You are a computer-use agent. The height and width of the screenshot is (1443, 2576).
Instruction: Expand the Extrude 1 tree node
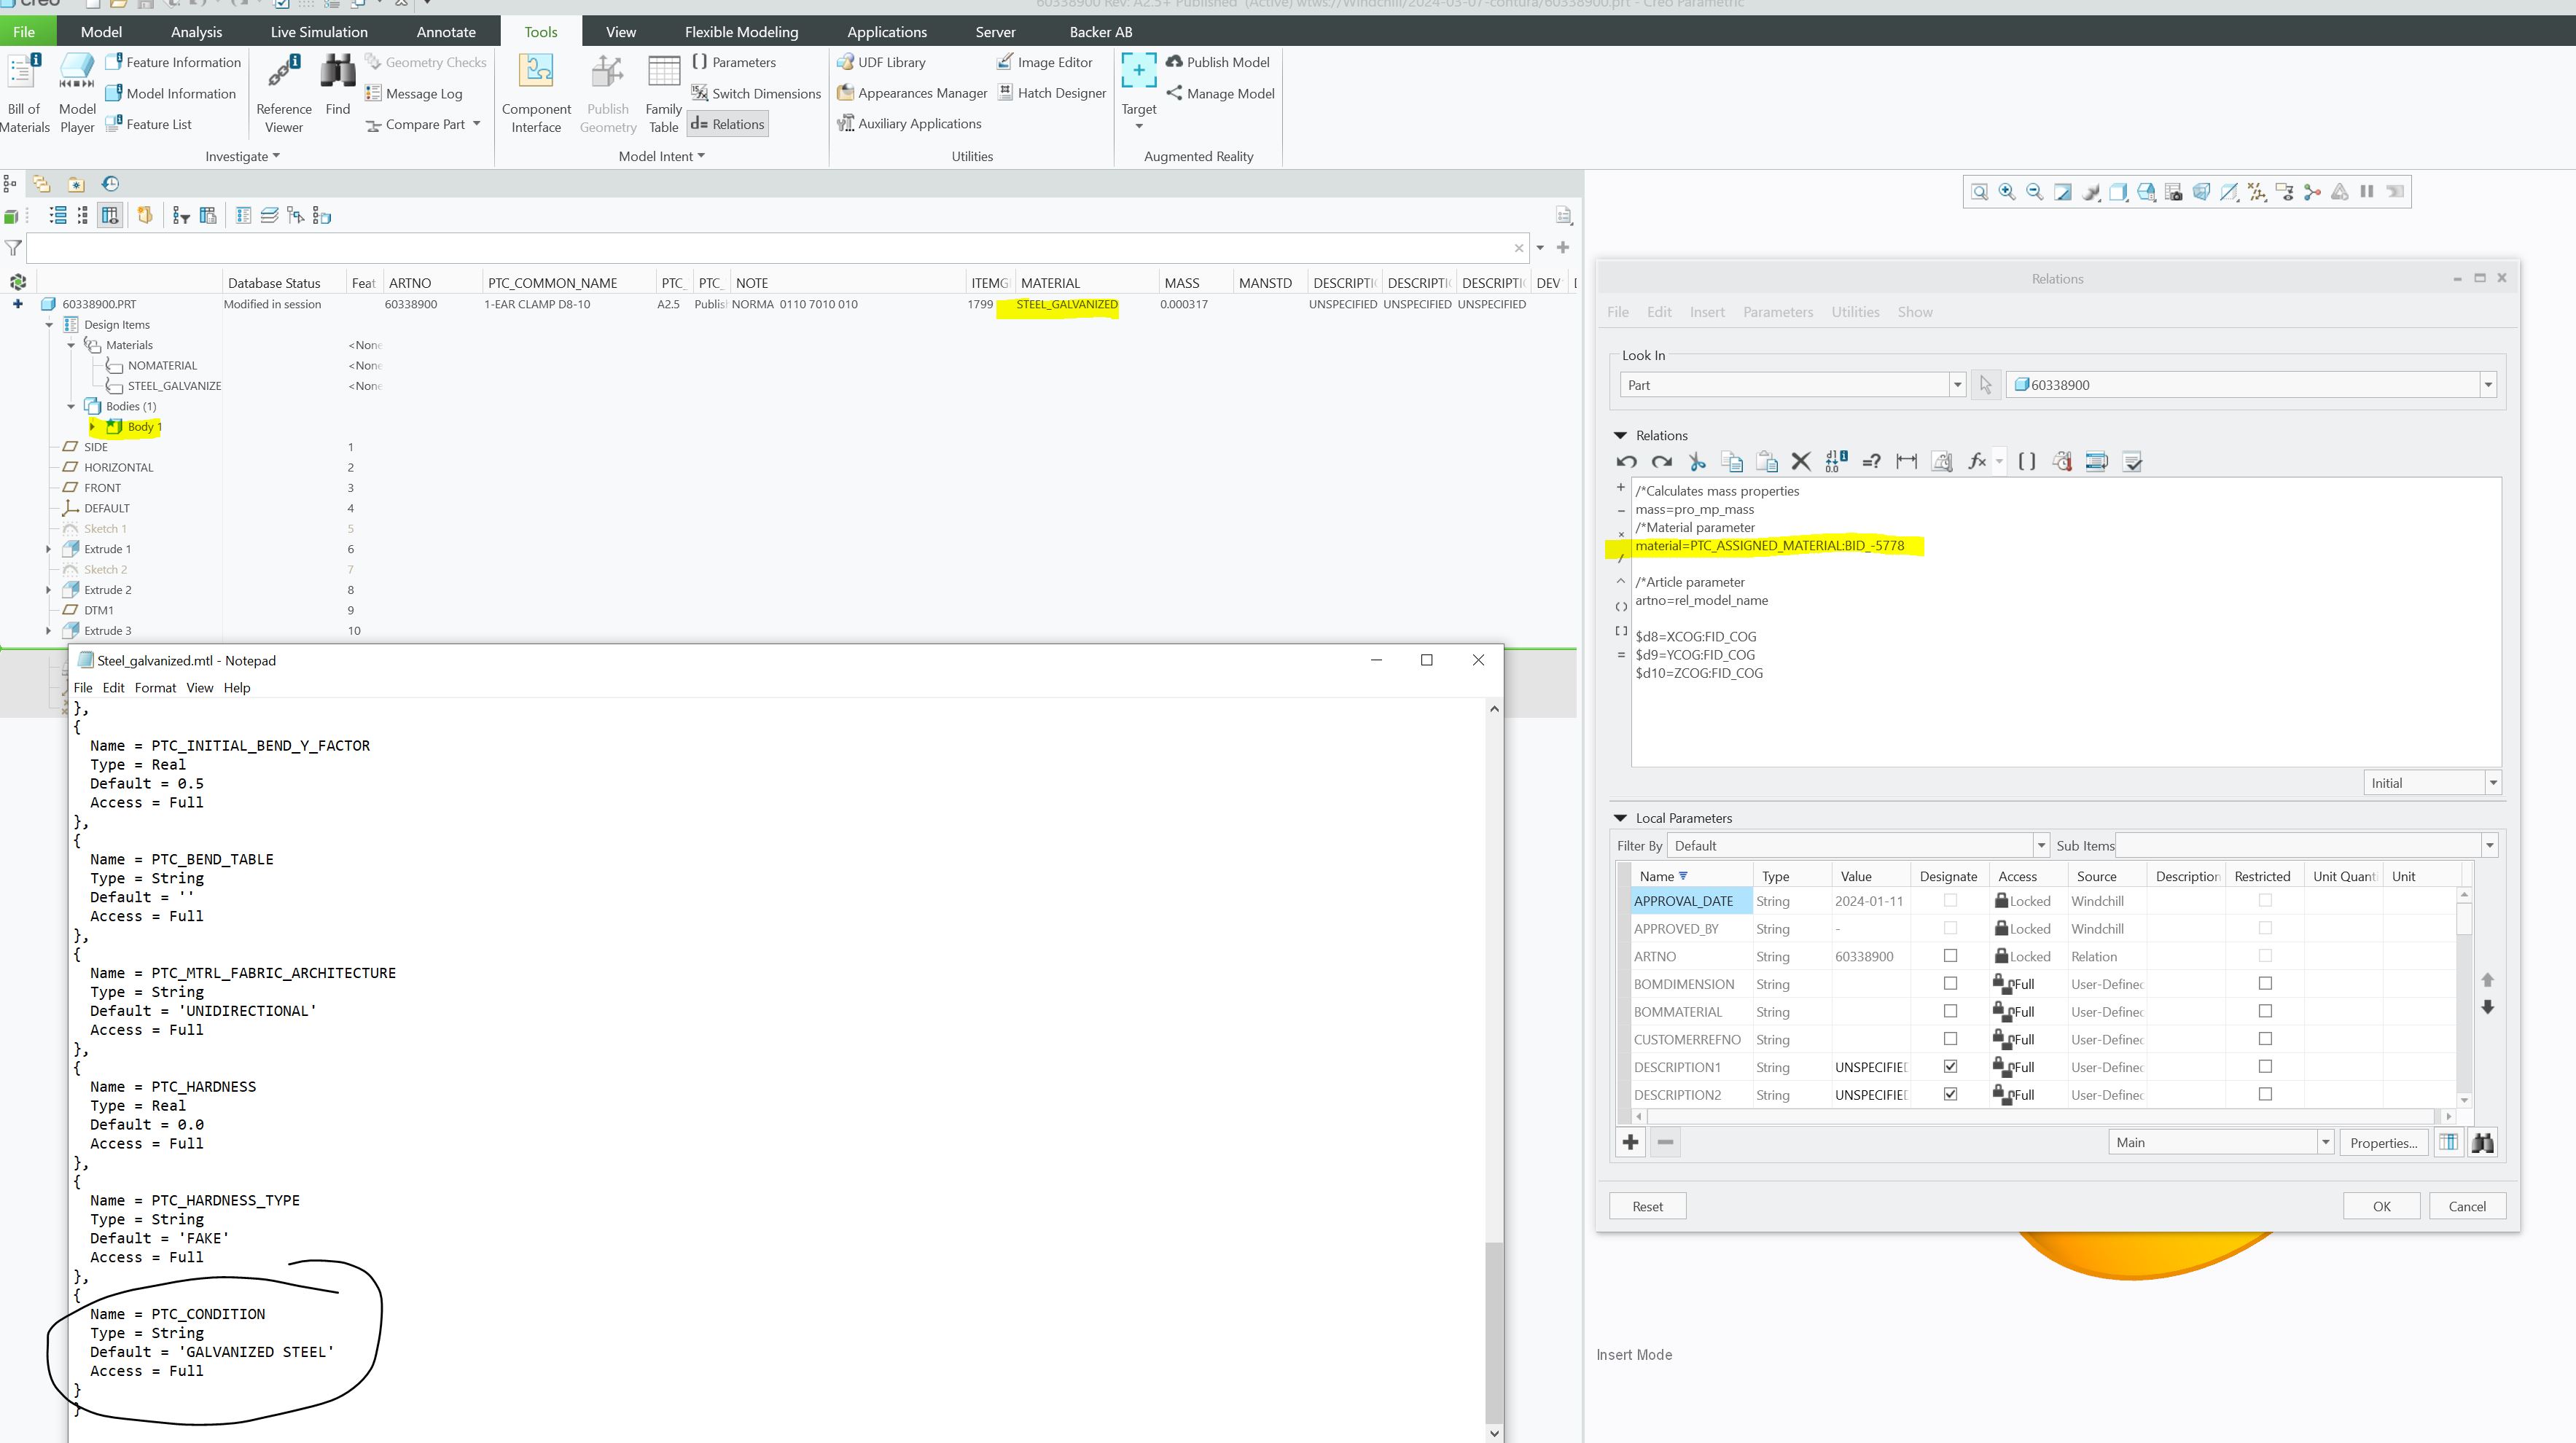click(48, 548)
